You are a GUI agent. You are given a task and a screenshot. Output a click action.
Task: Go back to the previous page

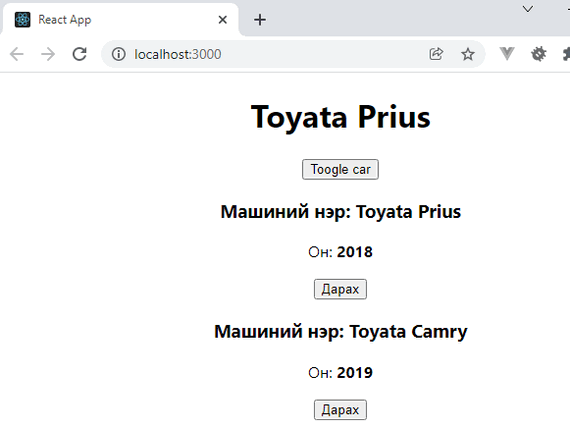[x=17, y=55]
